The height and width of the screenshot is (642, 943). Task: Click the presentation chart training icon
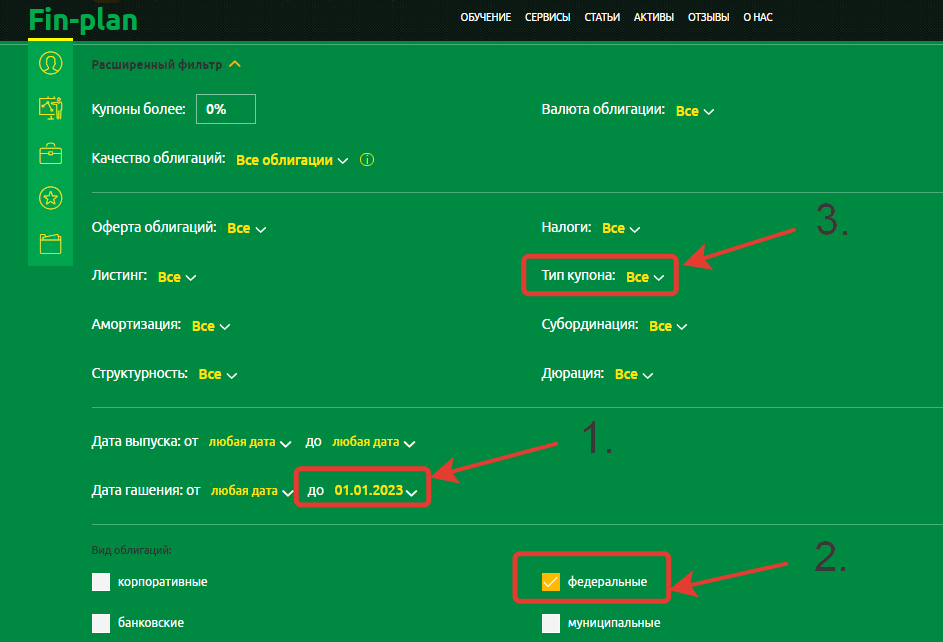tap(50, 107)
